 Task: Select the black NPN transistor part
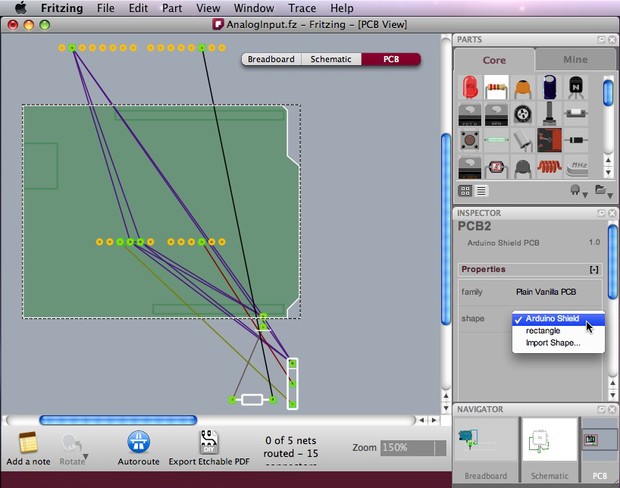pos(576,88)
